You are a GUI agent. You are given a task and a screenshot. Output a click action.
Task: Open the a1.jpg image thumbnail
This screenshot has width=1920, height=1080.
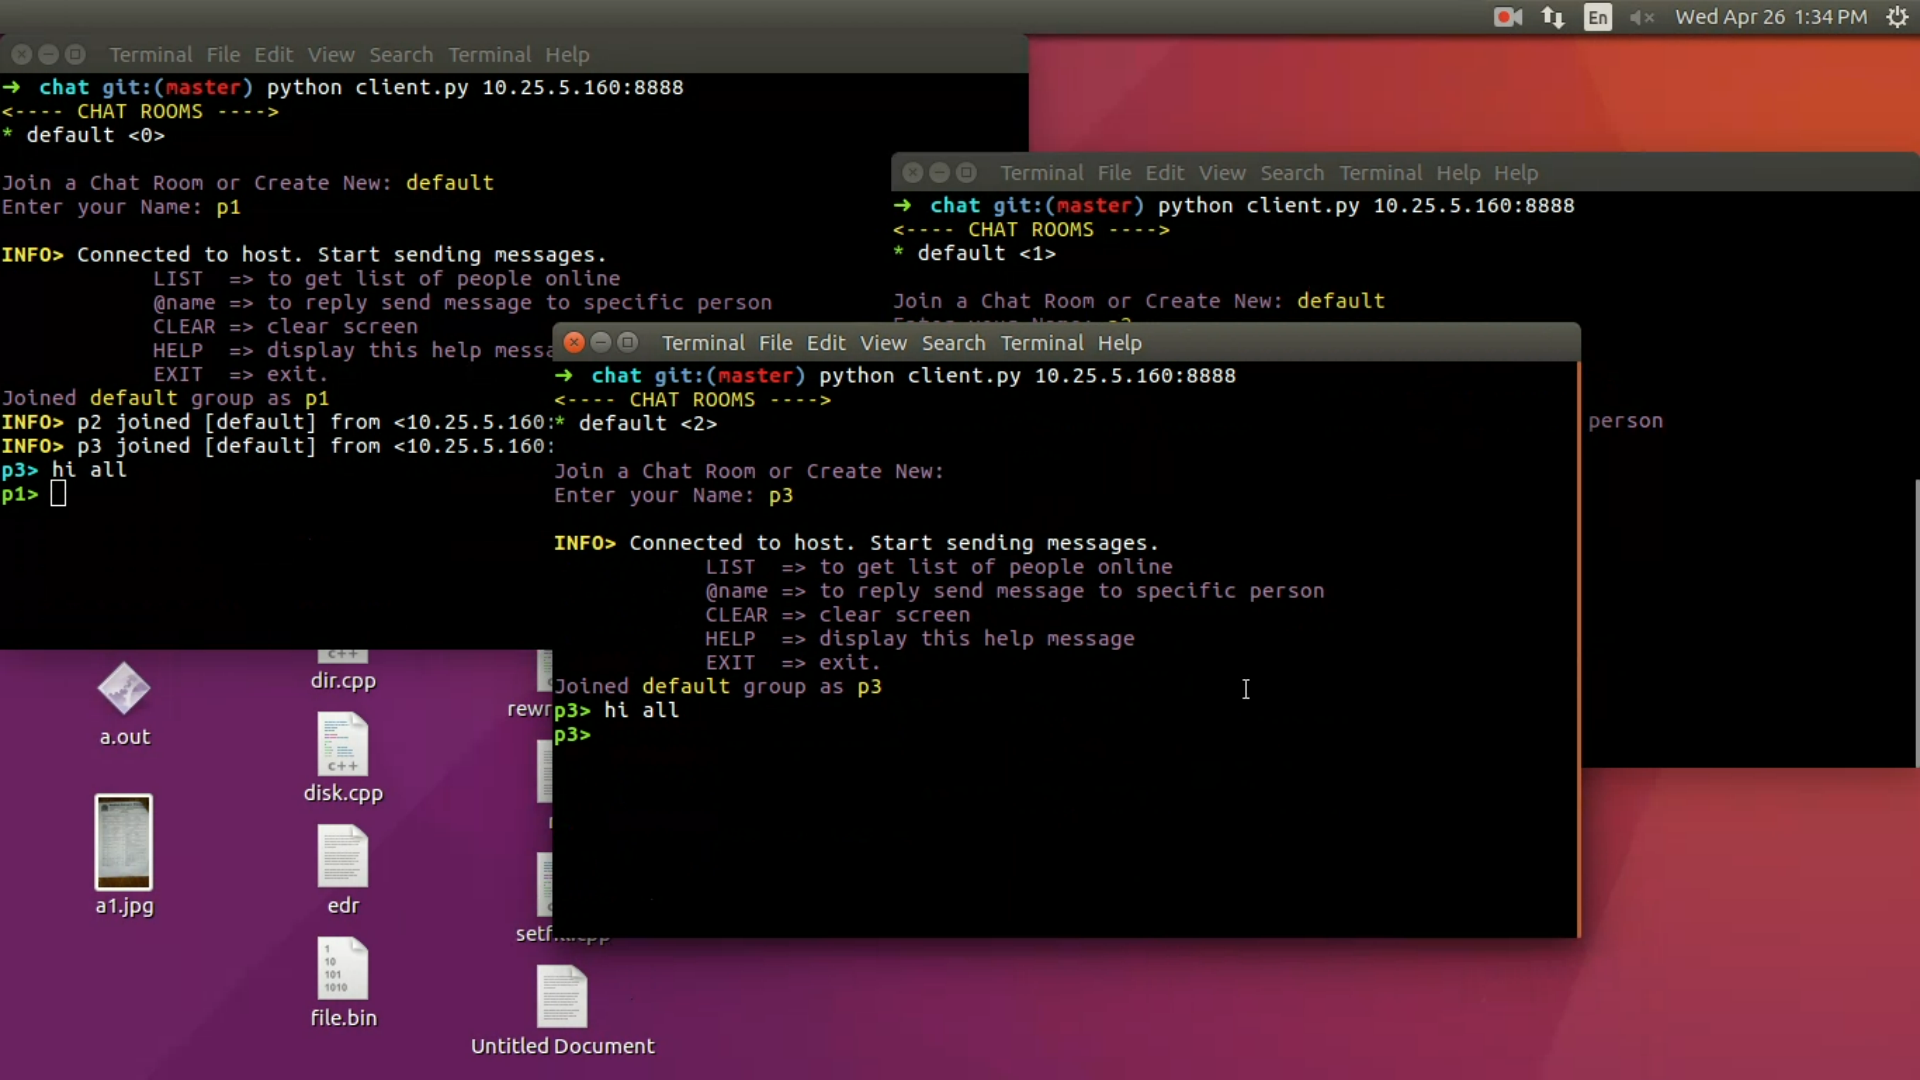coord(124,842)
